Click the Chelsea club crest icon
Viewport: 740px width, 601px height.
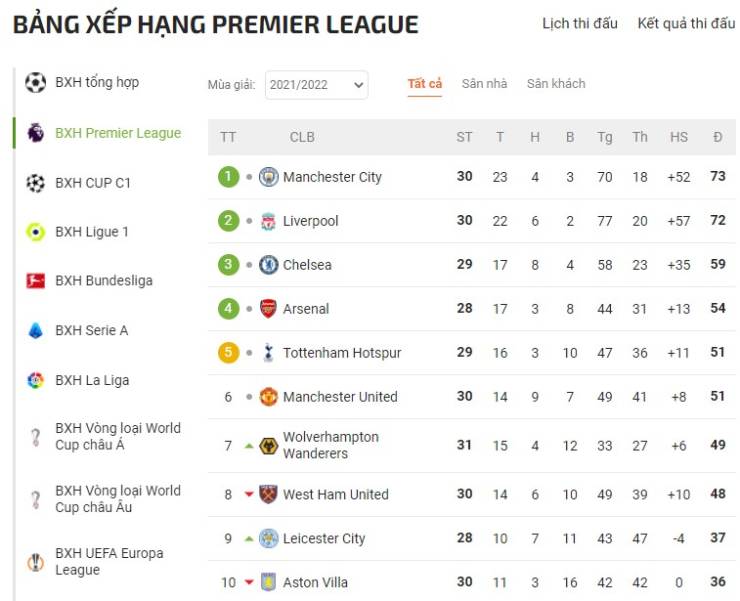tap(269, 265)
